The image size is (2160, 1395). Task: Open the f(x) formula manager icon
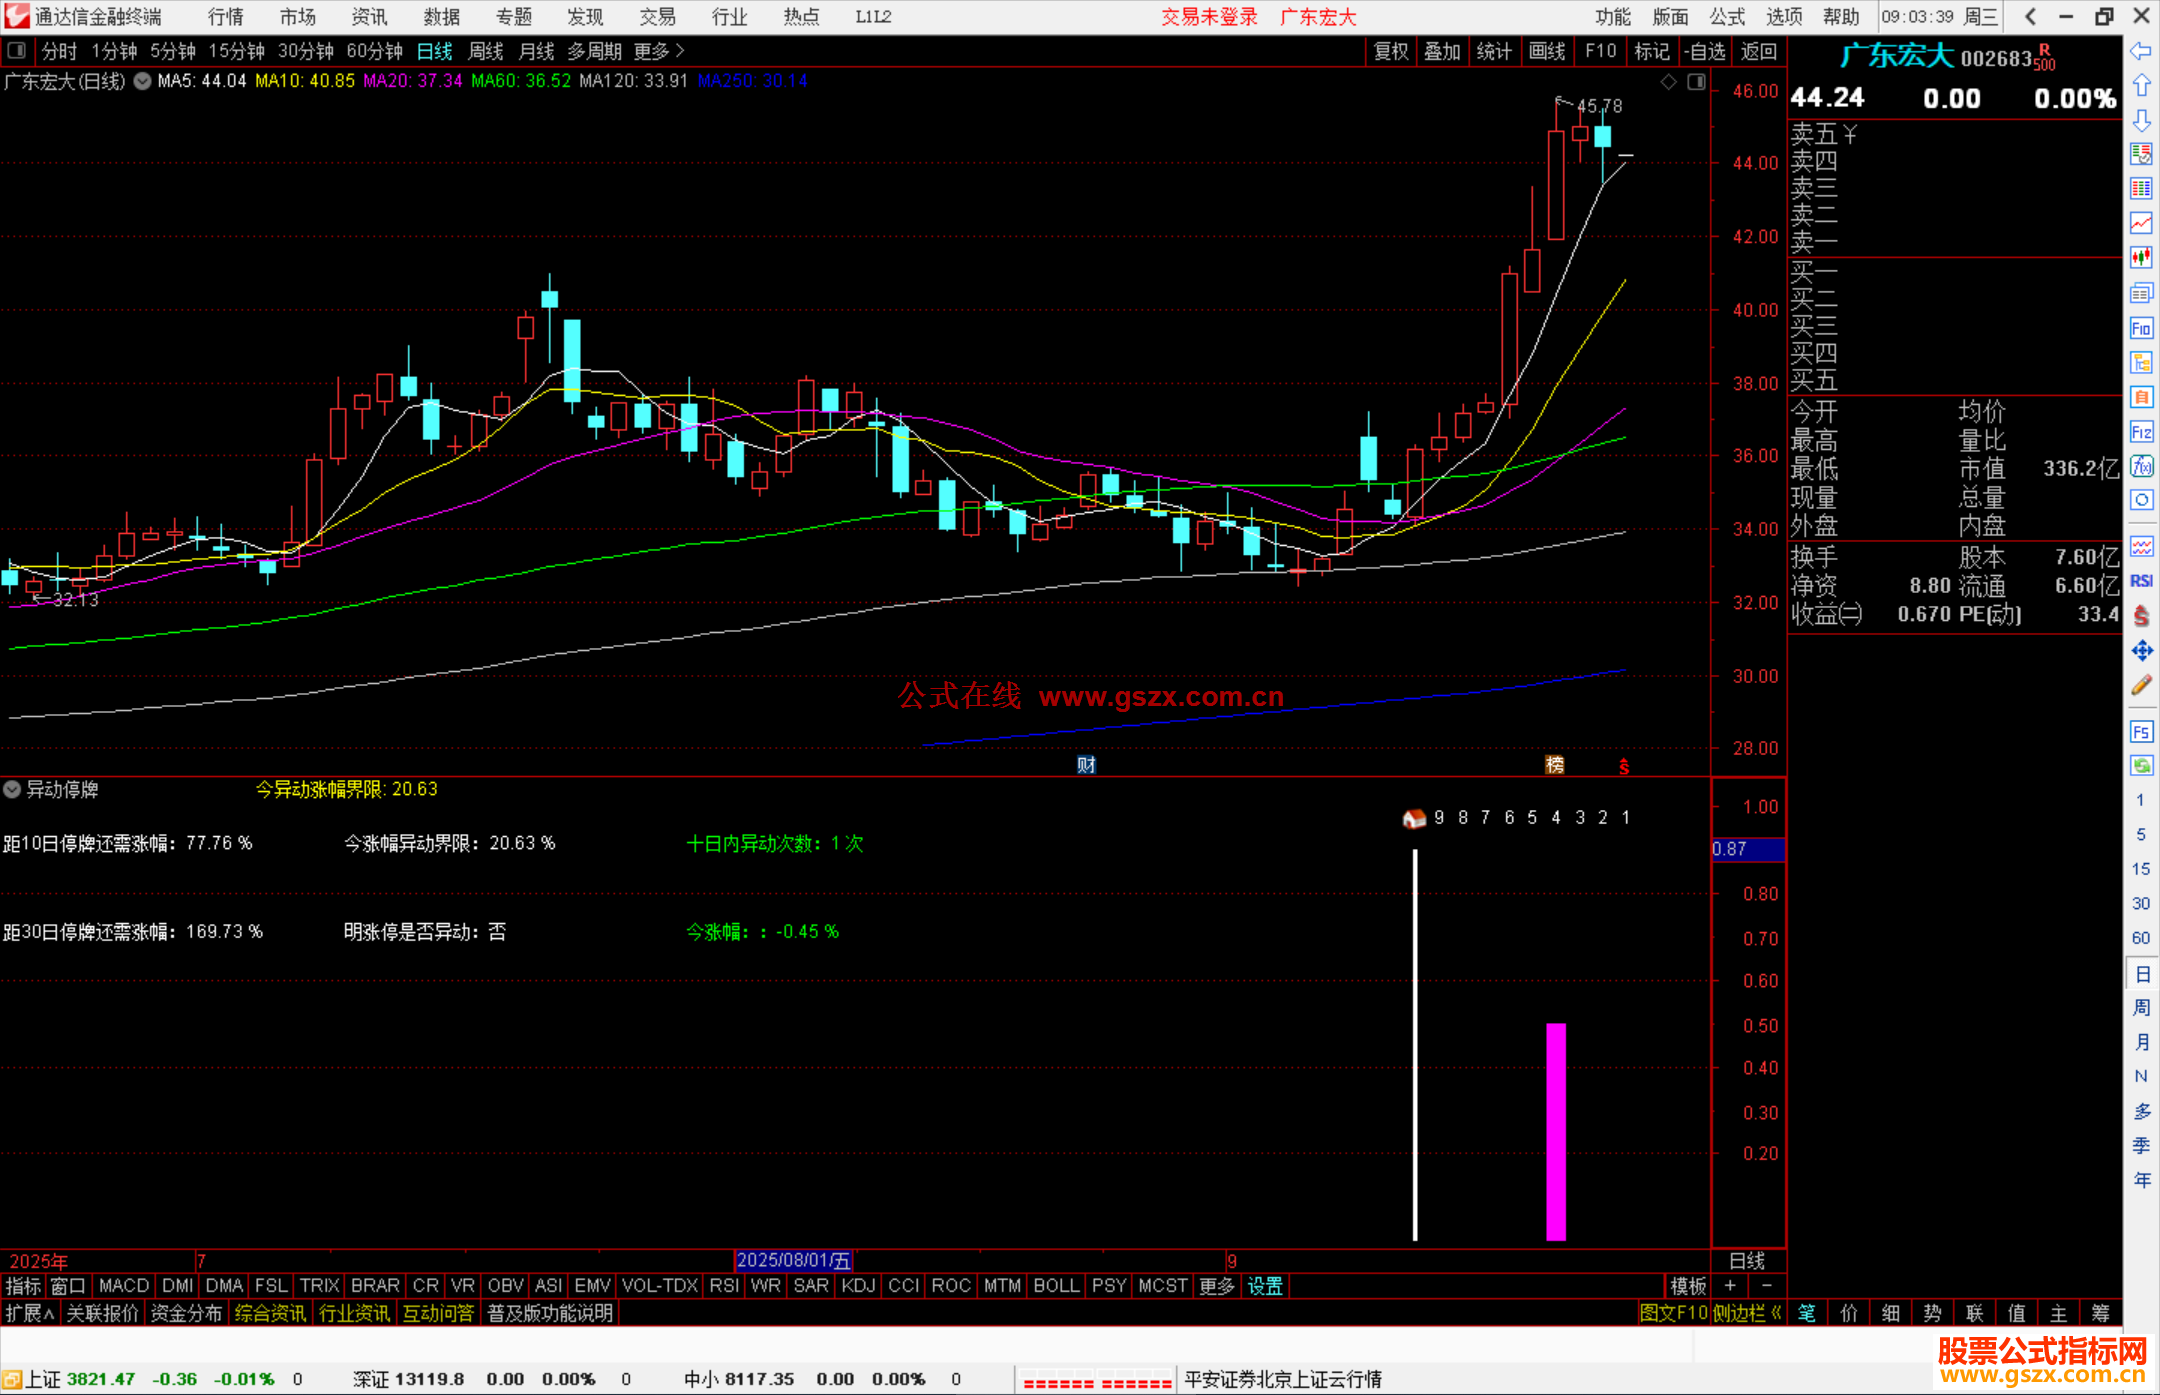[2141, 466]
